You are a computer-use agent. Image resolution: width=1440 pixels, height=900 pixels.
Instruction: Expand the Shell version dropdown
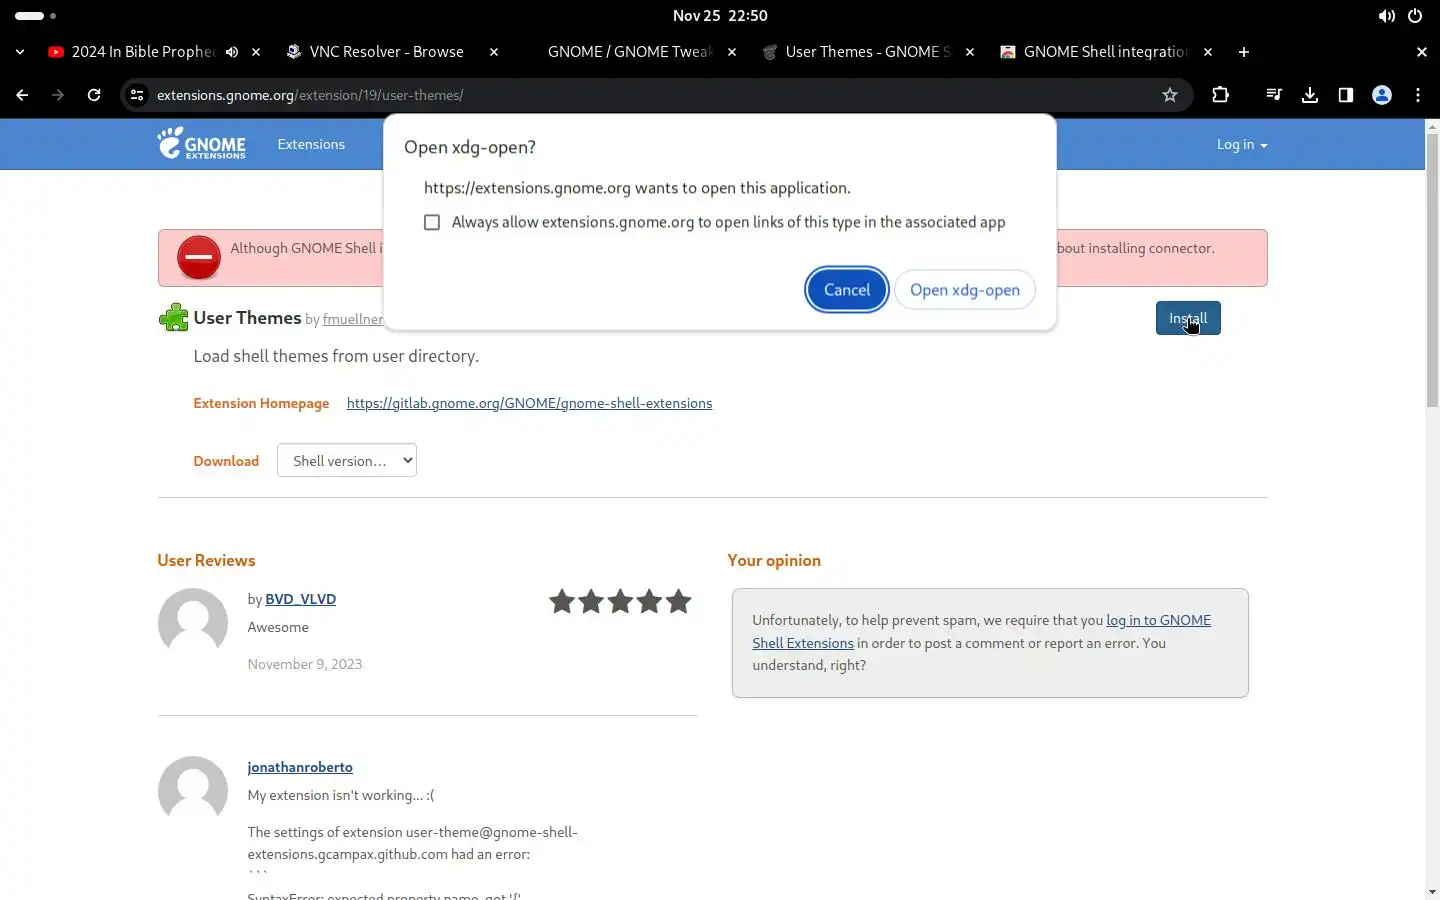coord(347,460)
